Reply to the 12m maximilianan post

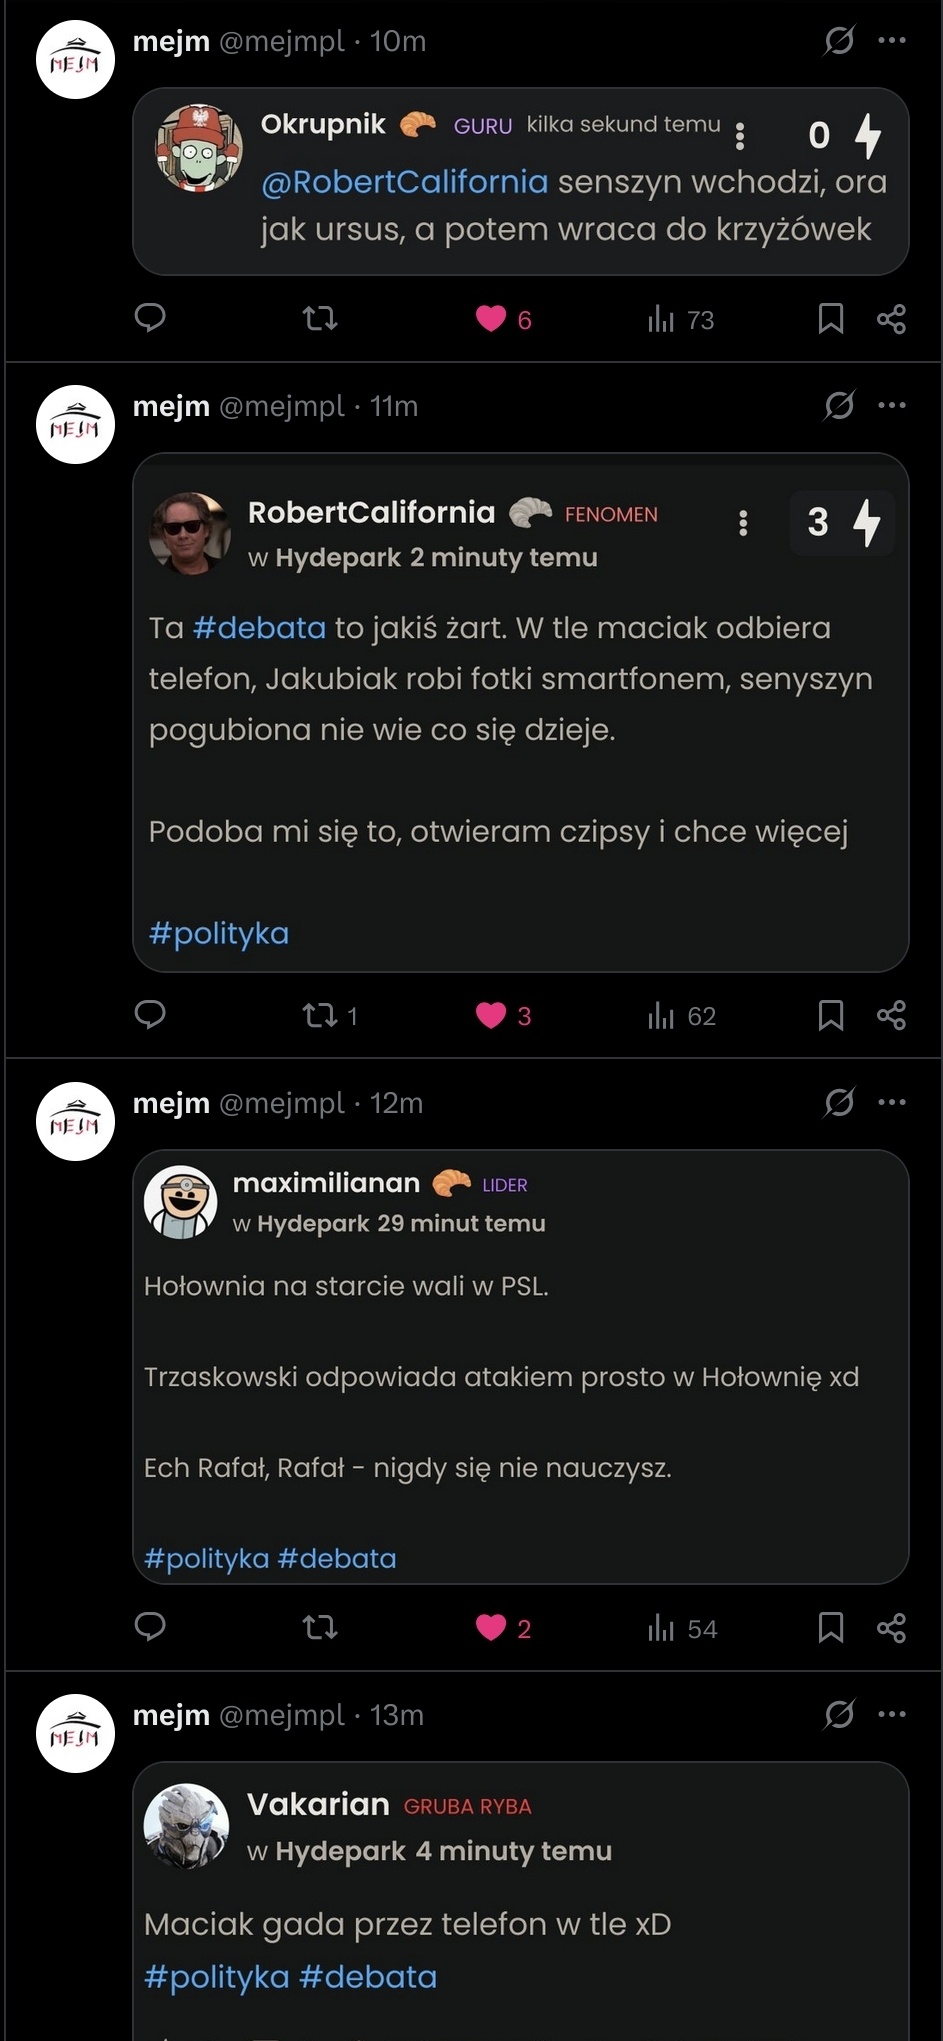150,1627
